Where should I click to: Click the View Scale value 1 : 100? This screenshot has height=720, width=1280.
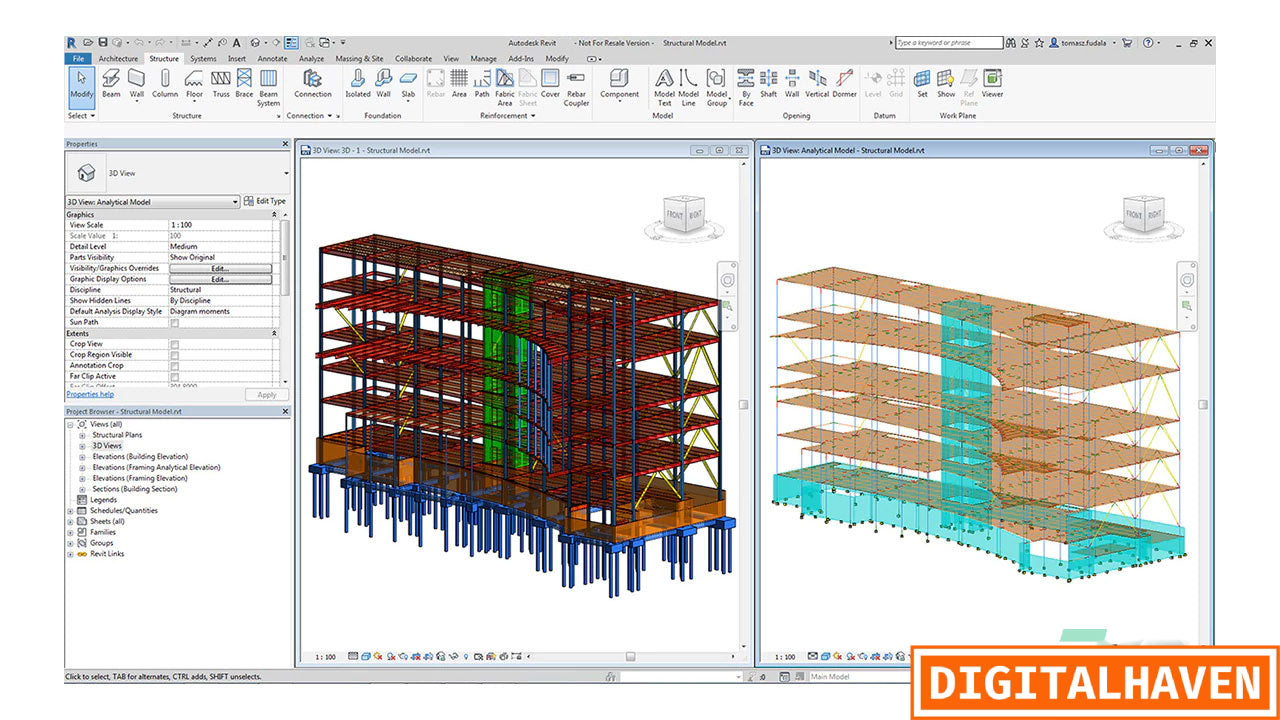point(180,225)
